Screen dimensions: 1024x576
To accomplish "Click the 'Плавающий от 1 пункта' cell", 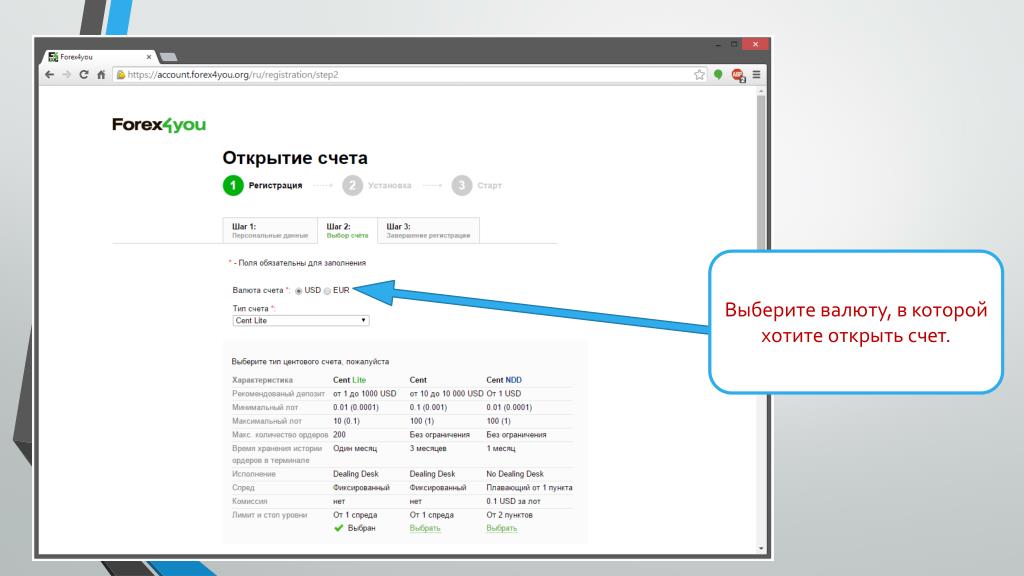I will coord(529,488).
